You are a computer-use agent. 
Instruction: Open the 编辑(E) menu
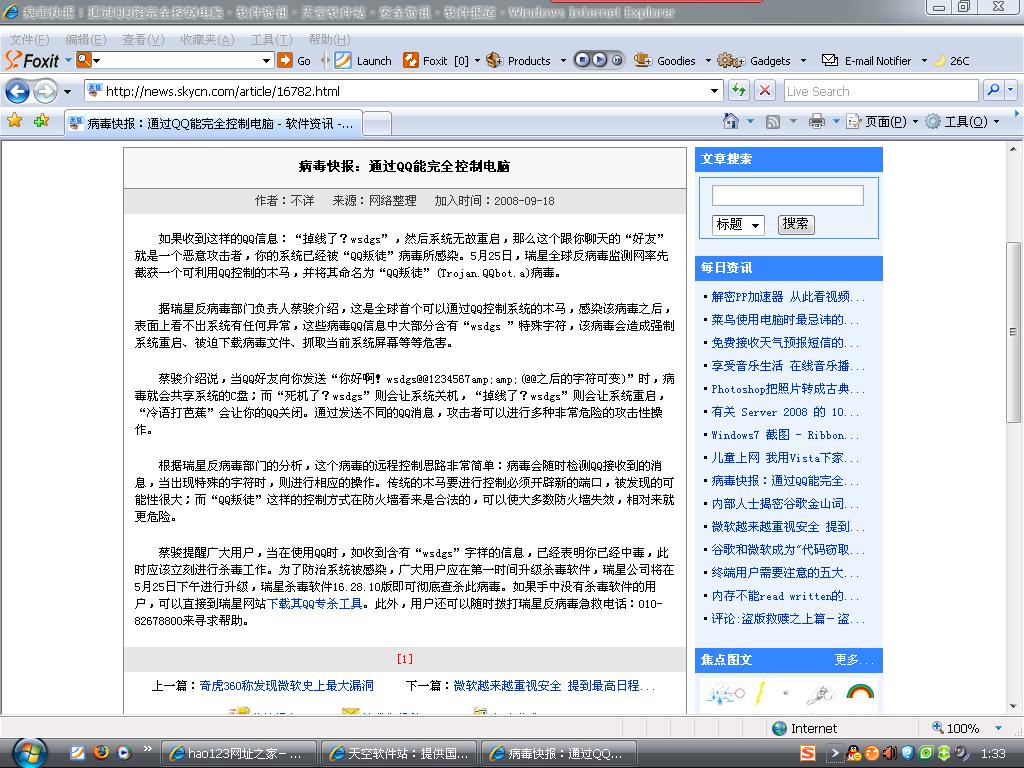86,40
